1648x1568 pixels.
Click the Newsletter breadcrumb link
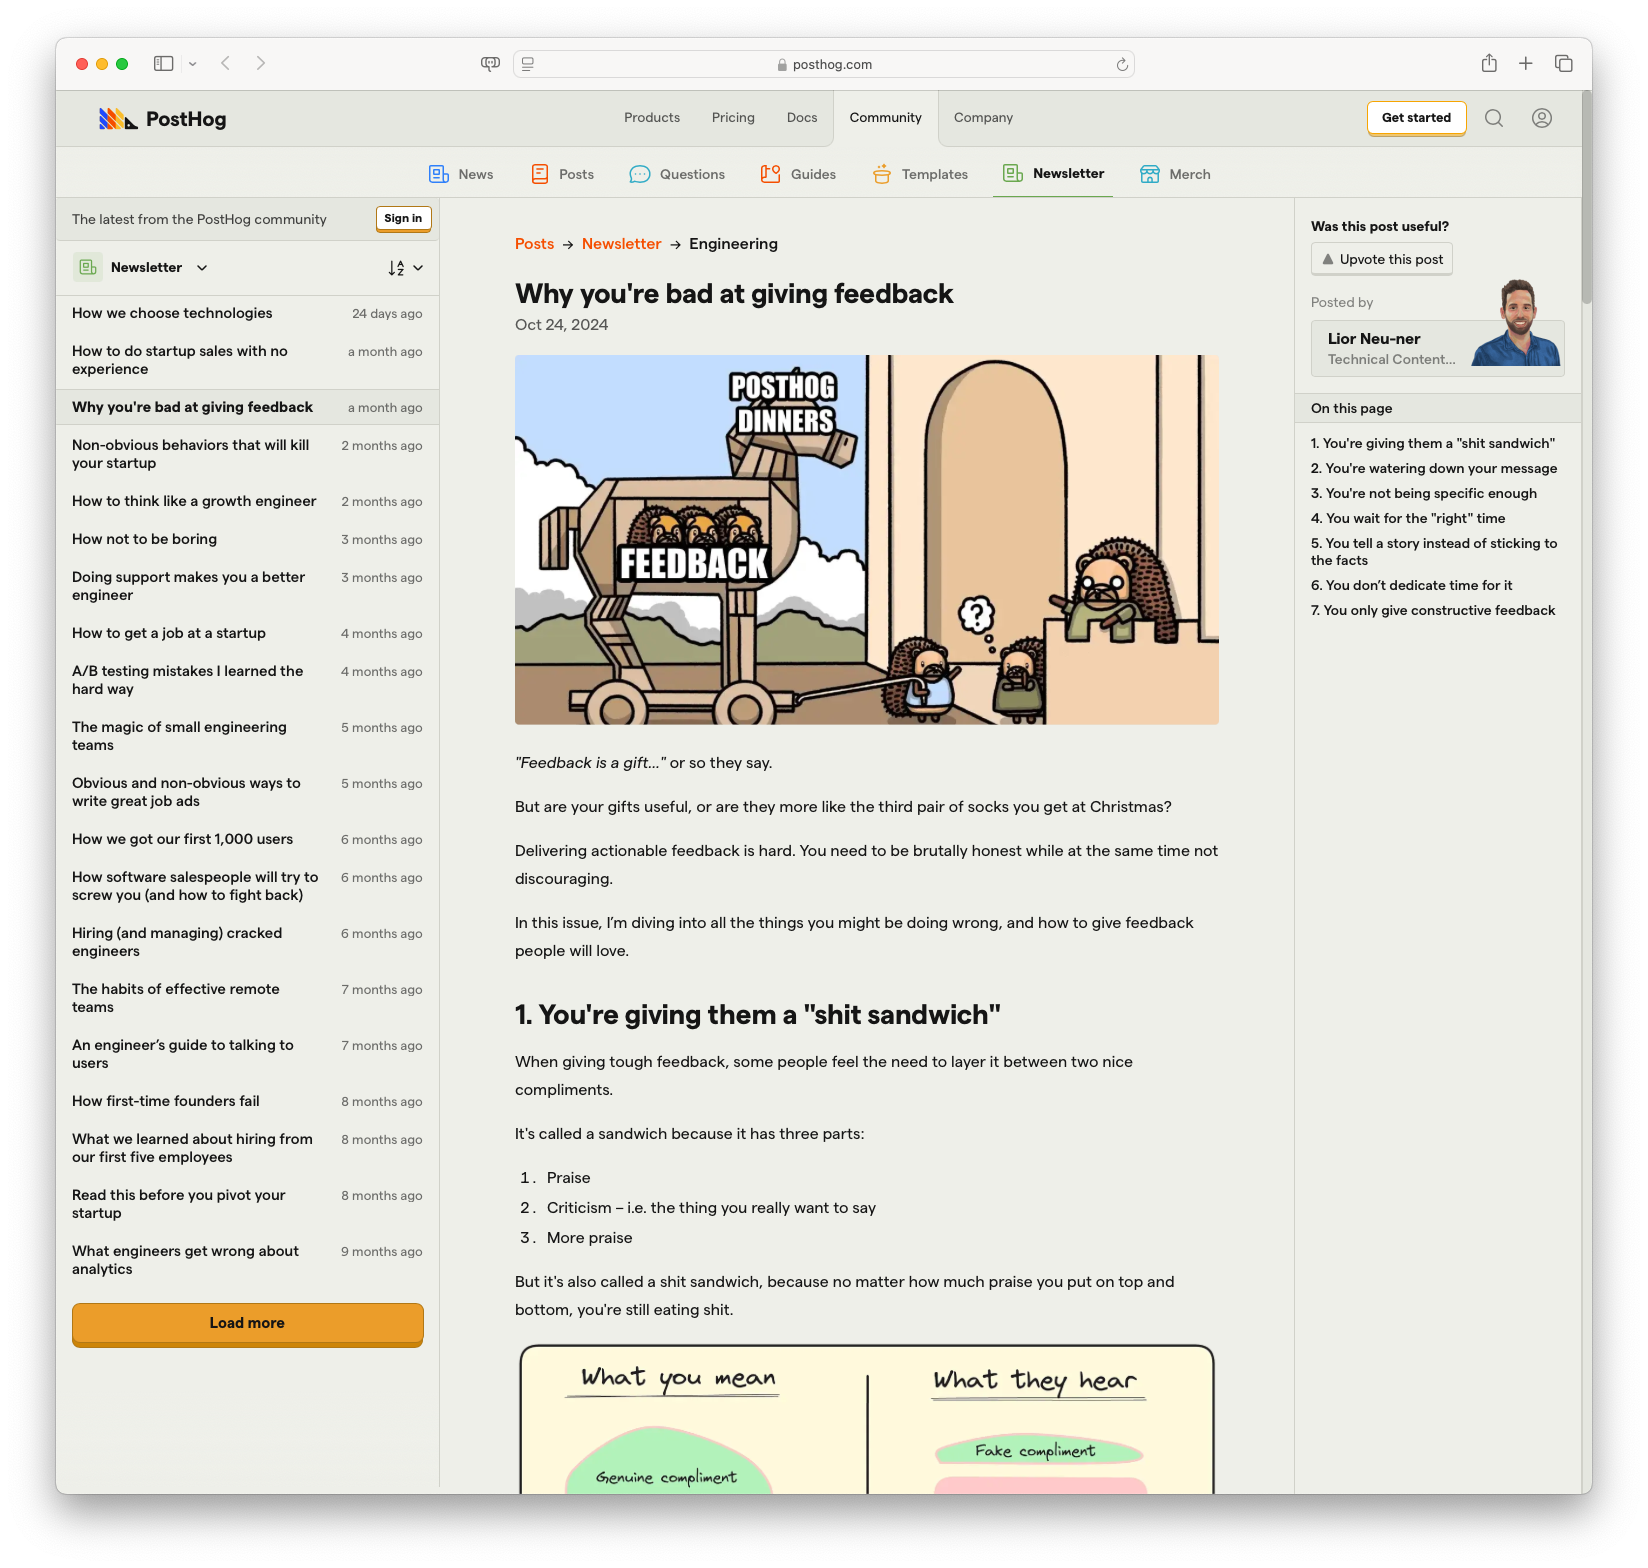621,244
